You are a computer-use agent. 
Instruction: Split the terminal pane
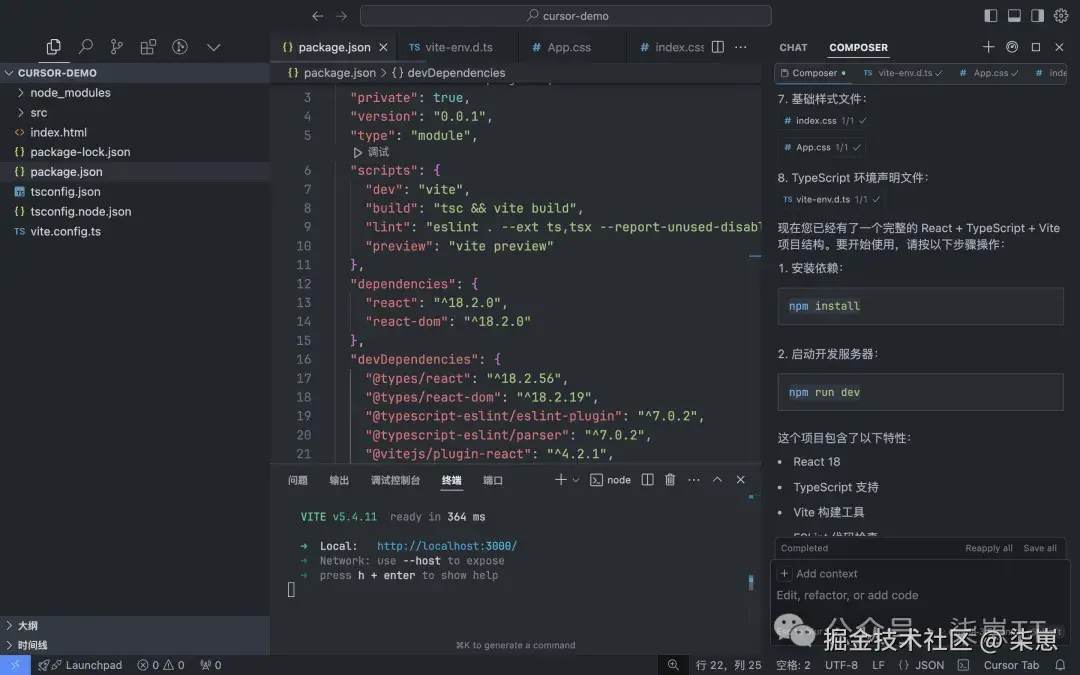tap(647, 479)
